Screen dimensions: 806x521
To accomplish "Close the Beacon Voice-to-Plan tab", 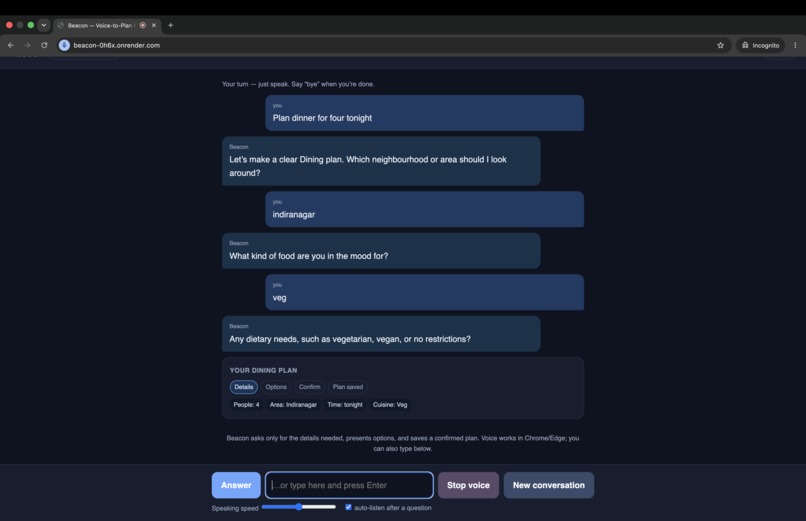I will pyautogui.click(x=153, y=25).
